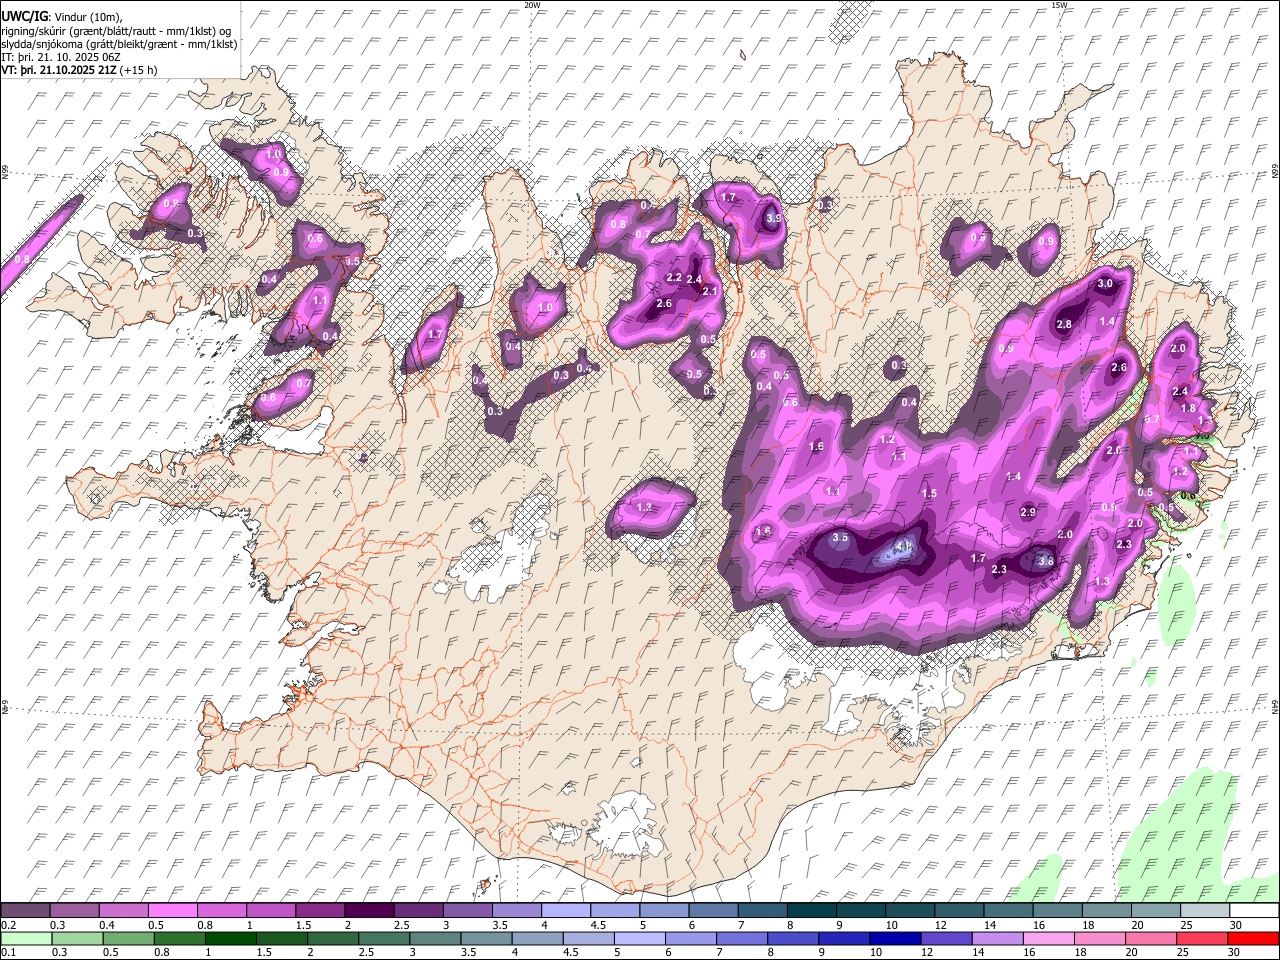Select the rain legend swatch between 1 and 1.5
Screen dimensions: 1280x960
(230, 938)
